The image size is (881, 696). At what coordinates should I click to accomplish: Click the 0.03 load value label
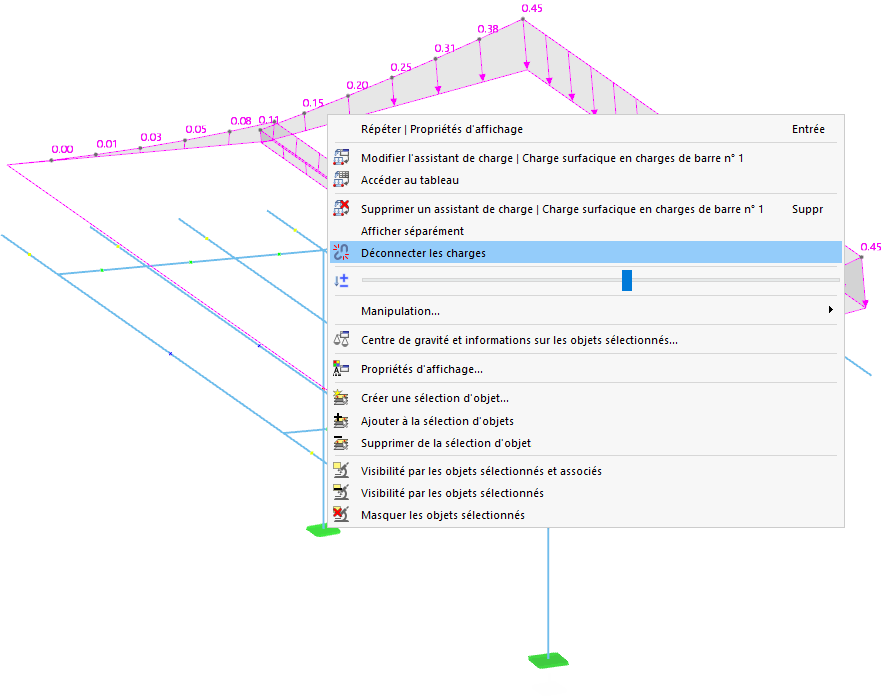pyautogui.click(x=151, y=137)
